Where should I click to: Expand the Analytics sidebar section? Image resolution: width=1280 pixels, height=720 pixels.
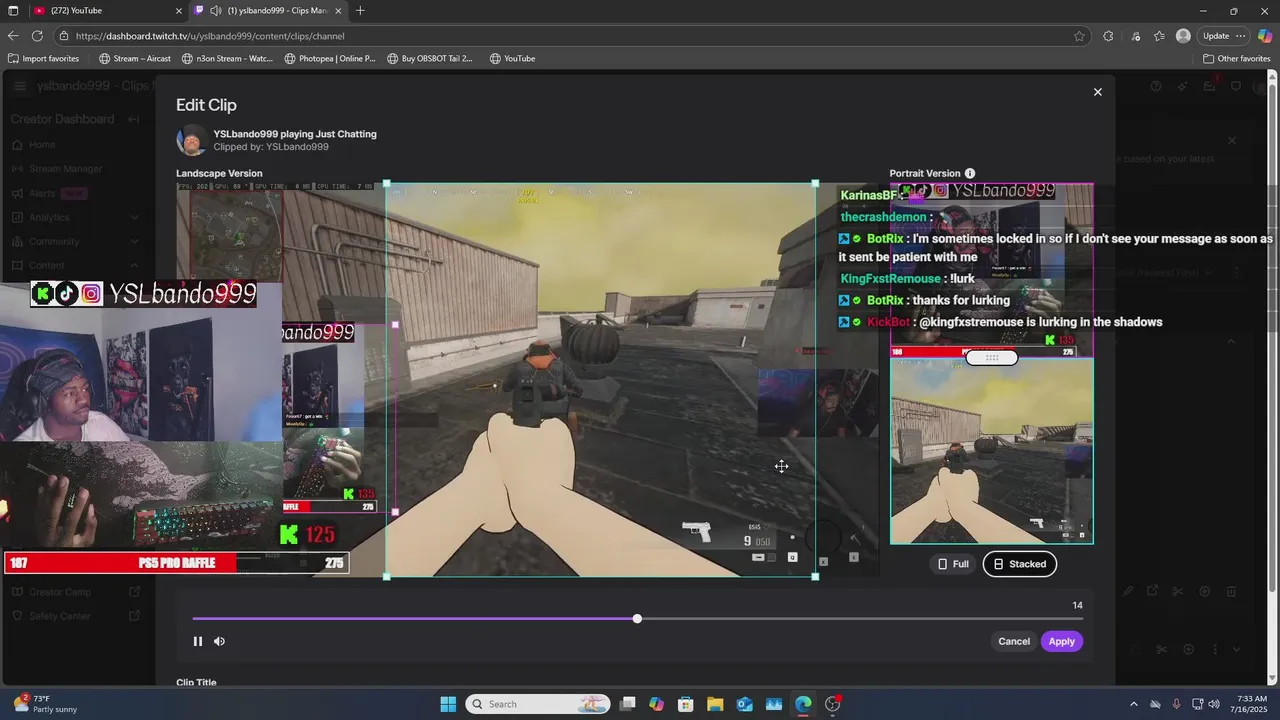(134, 218)
